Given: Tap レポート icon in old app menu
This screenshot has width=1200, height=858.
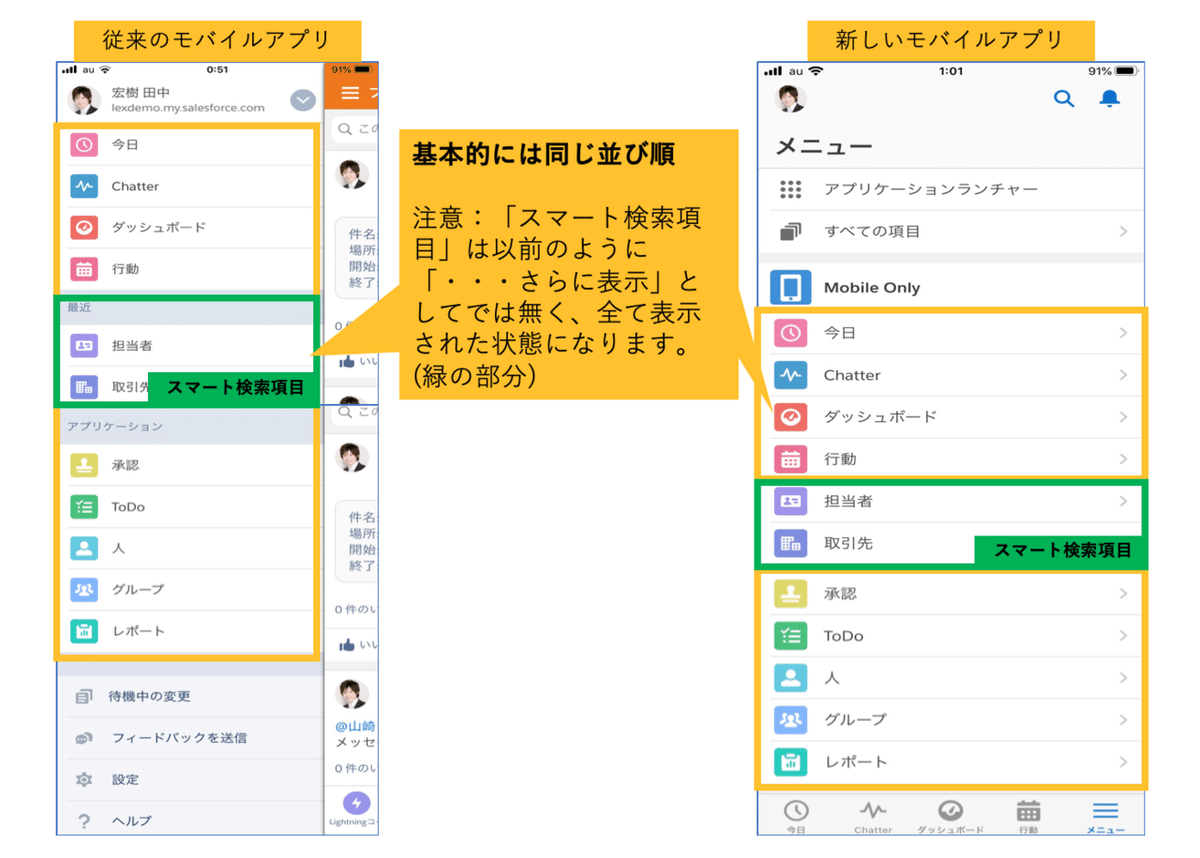Looking at the screenshot, I should point(84,631).
